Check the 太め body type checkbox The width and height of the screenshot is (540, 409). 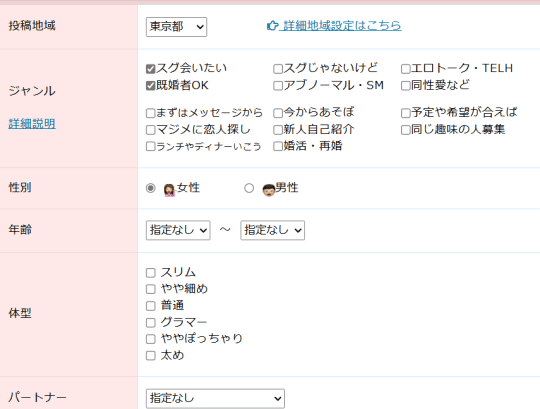(150, 355)
